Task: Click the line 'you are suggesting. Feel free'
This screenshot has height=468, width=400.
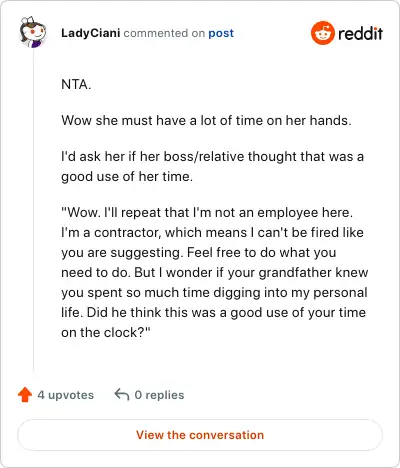Action: pyautogui.click(x=199, y=253)
